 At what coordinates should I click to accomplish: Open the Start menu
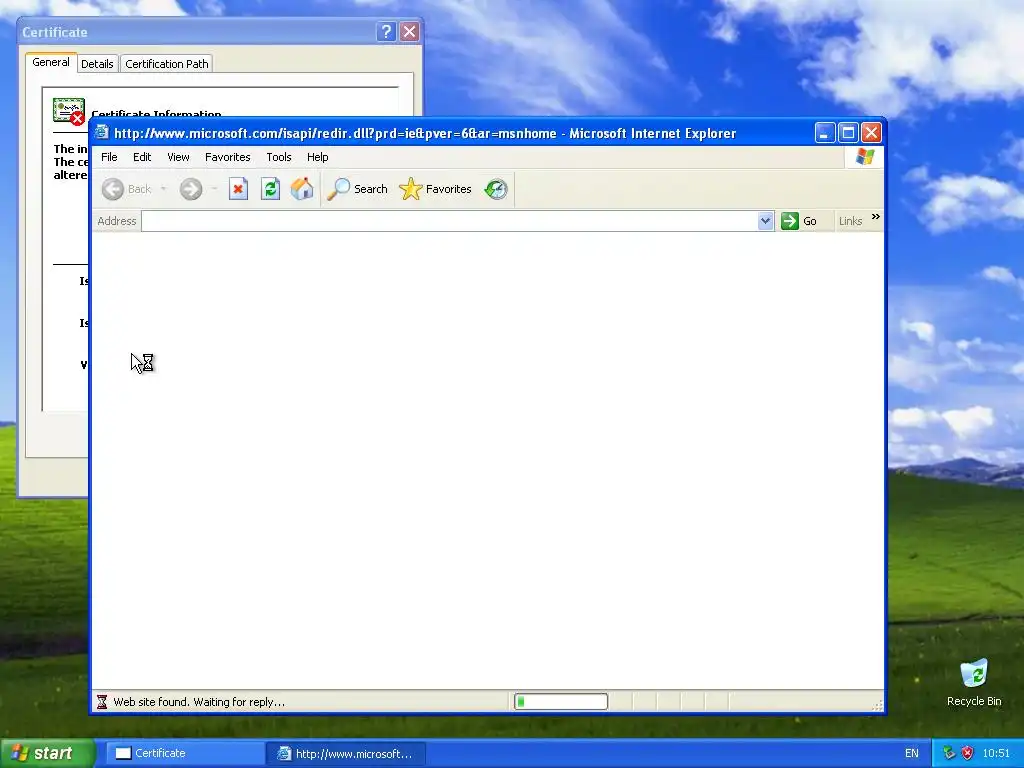tap(47, 753)
